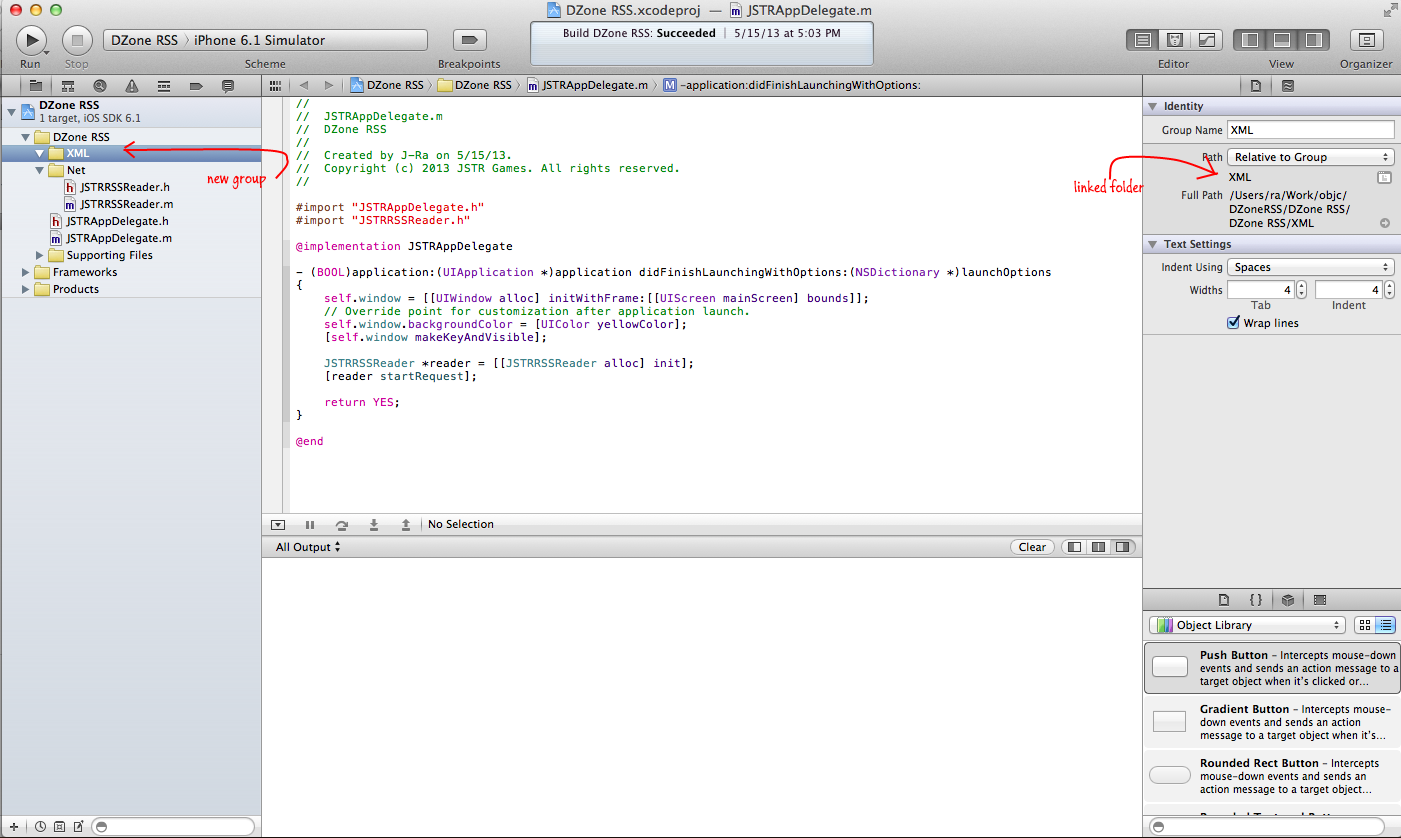Expand the Frameworks group
This screenshot has height=838, width=1401.
[27, 272]
